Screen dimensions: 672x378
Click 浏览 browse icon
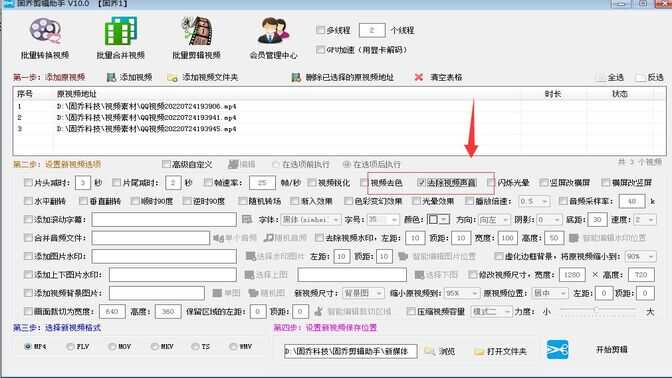[x=429, y=351]
